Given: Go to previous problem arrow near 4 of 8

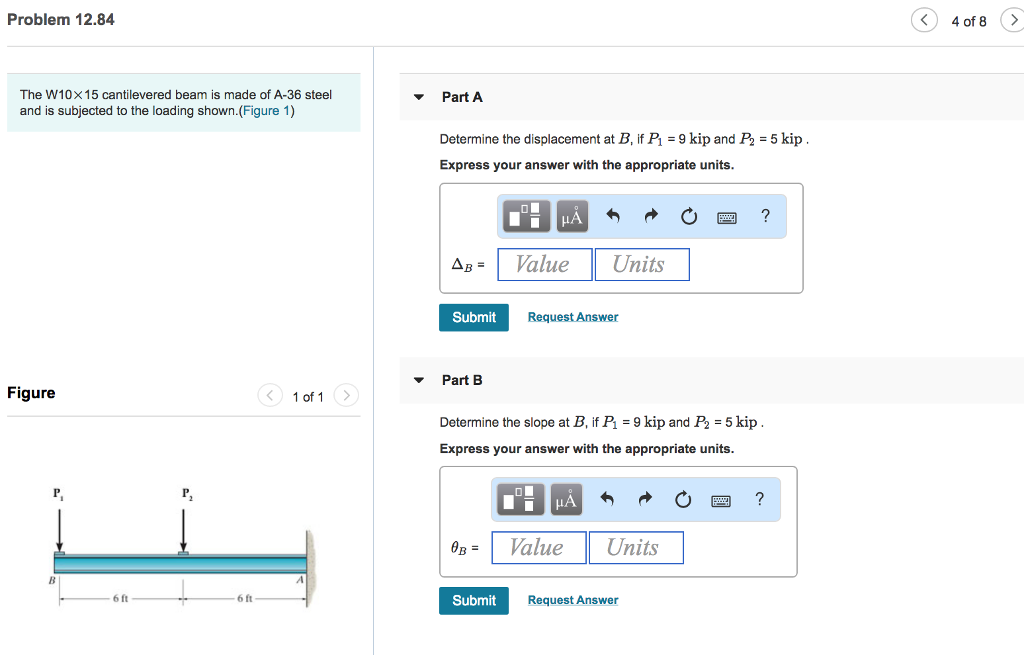Looking at the screenshot, I should tap(924, 20).
